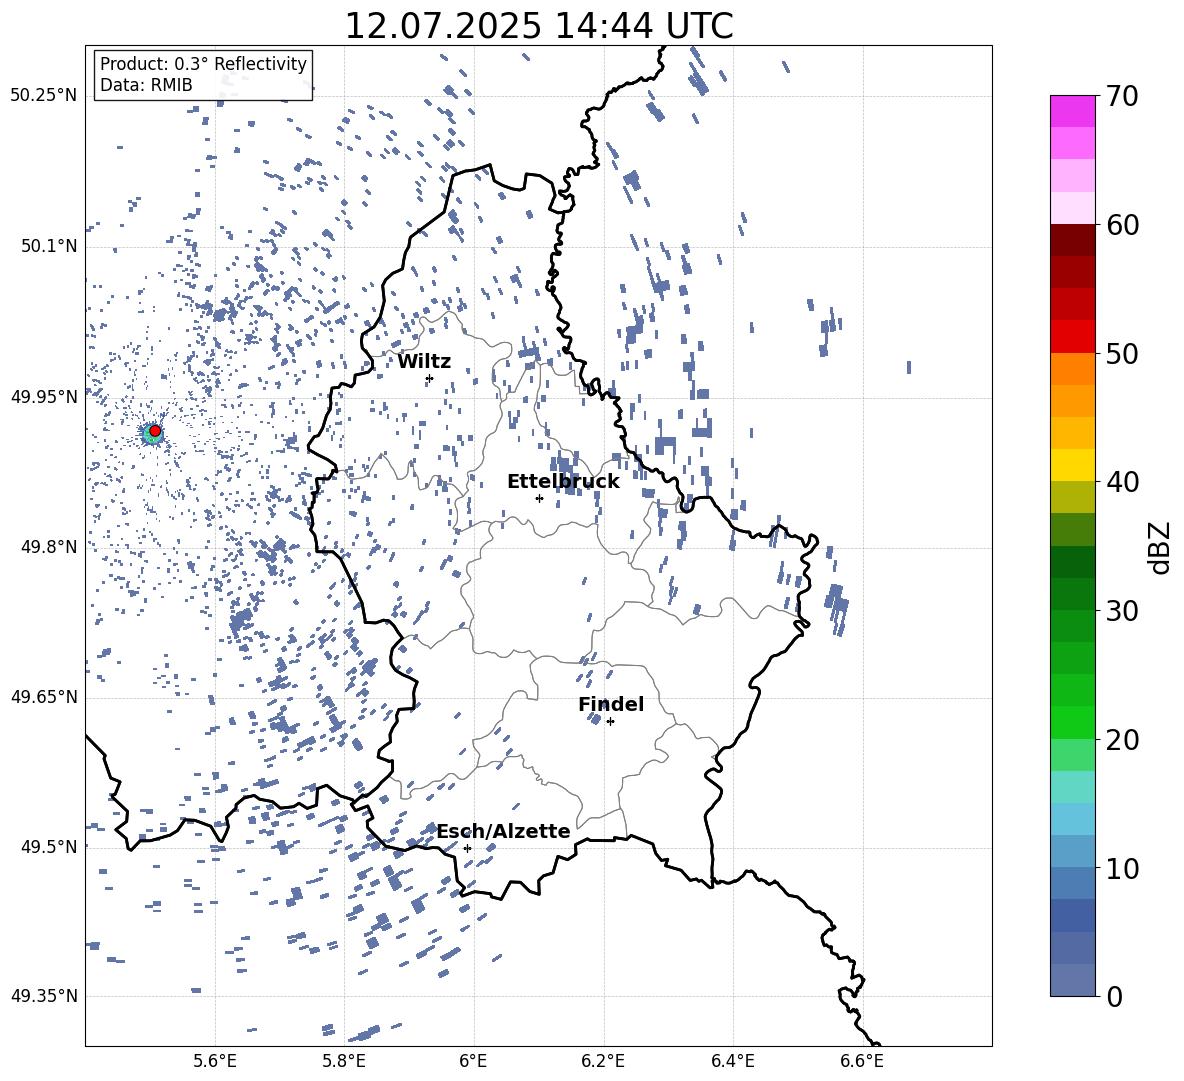Click the red radar site marker
The image size is (1184, 1081).
point(155,431)
